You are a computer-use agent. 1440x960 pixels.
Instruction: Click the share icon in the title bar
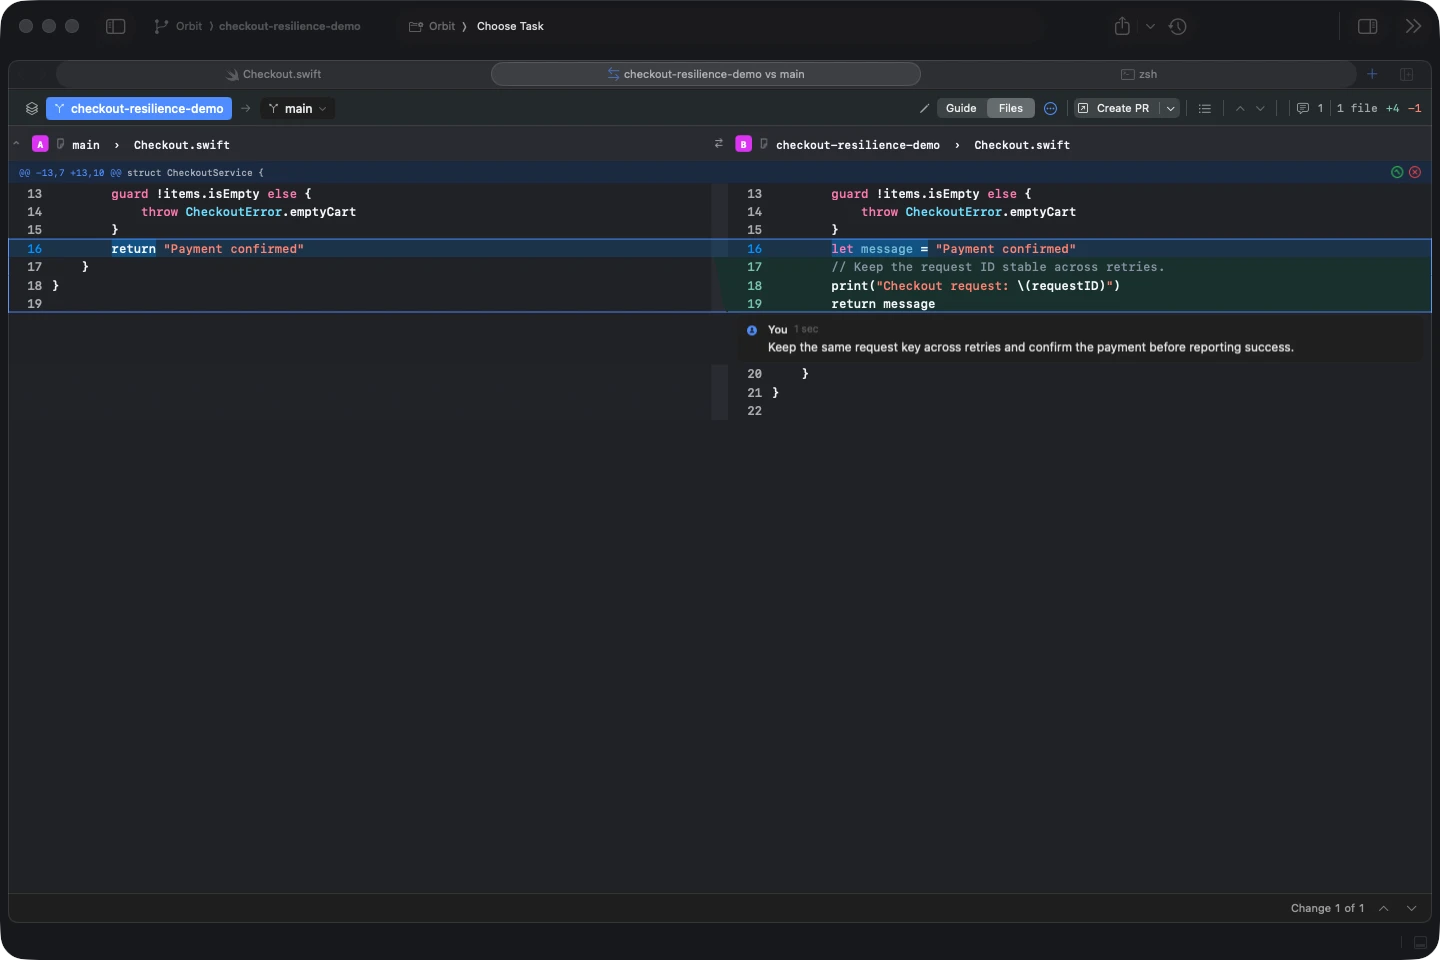(x=1122, y=26)
